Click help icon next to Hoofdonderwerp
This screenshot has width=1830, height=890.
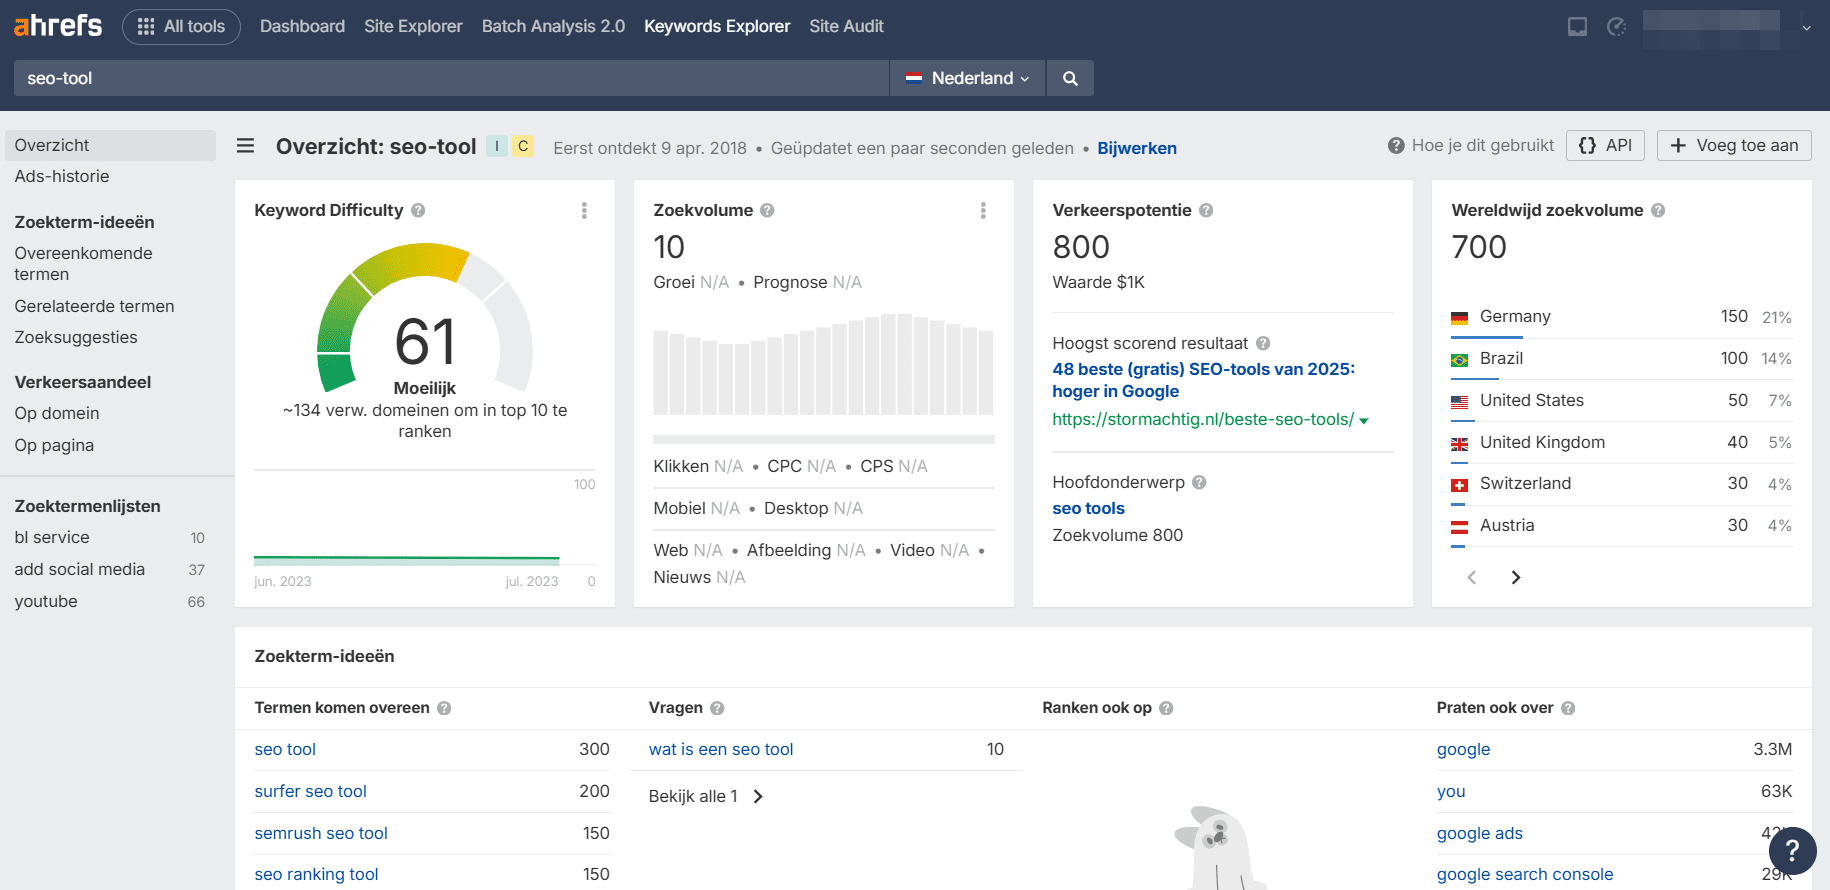pyautogui.click(x=1199, y=482)
